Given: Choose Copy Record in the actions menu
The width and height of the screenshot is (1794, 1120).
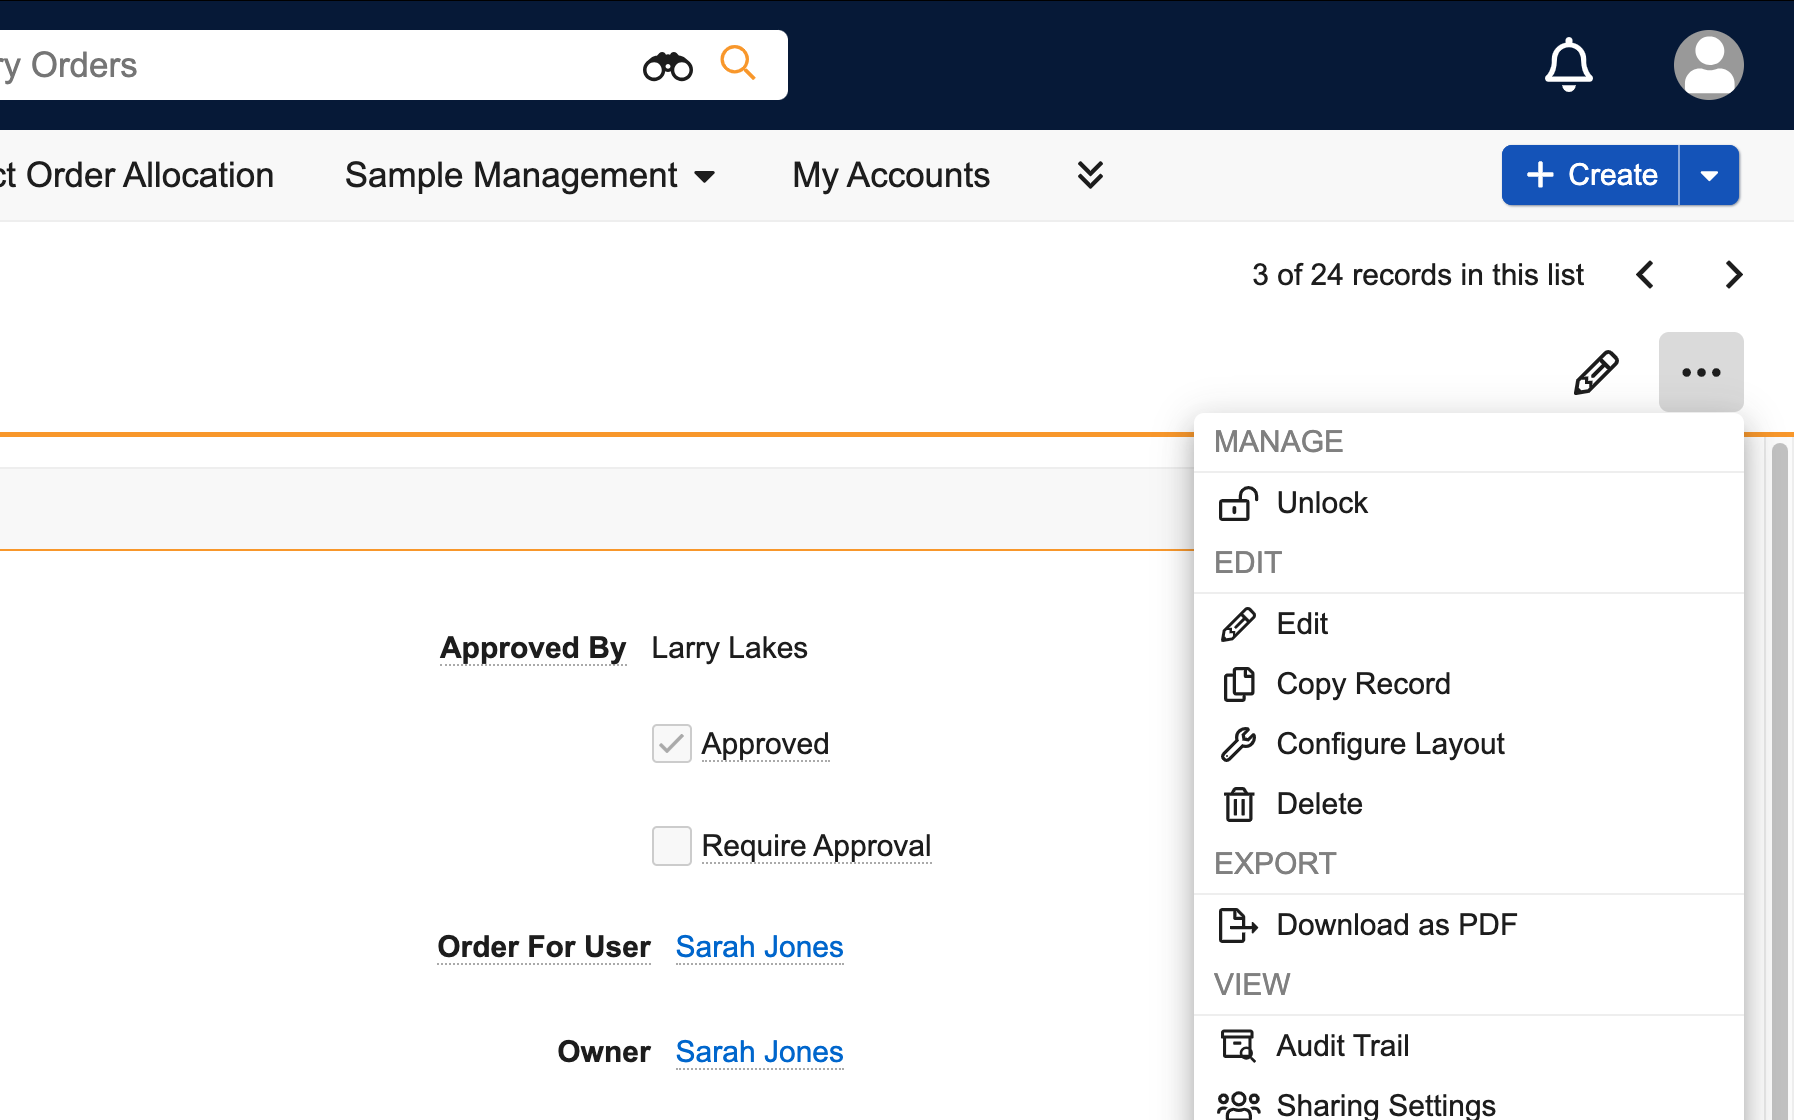Looking at the screenshot, I should tap(1362, 684).
